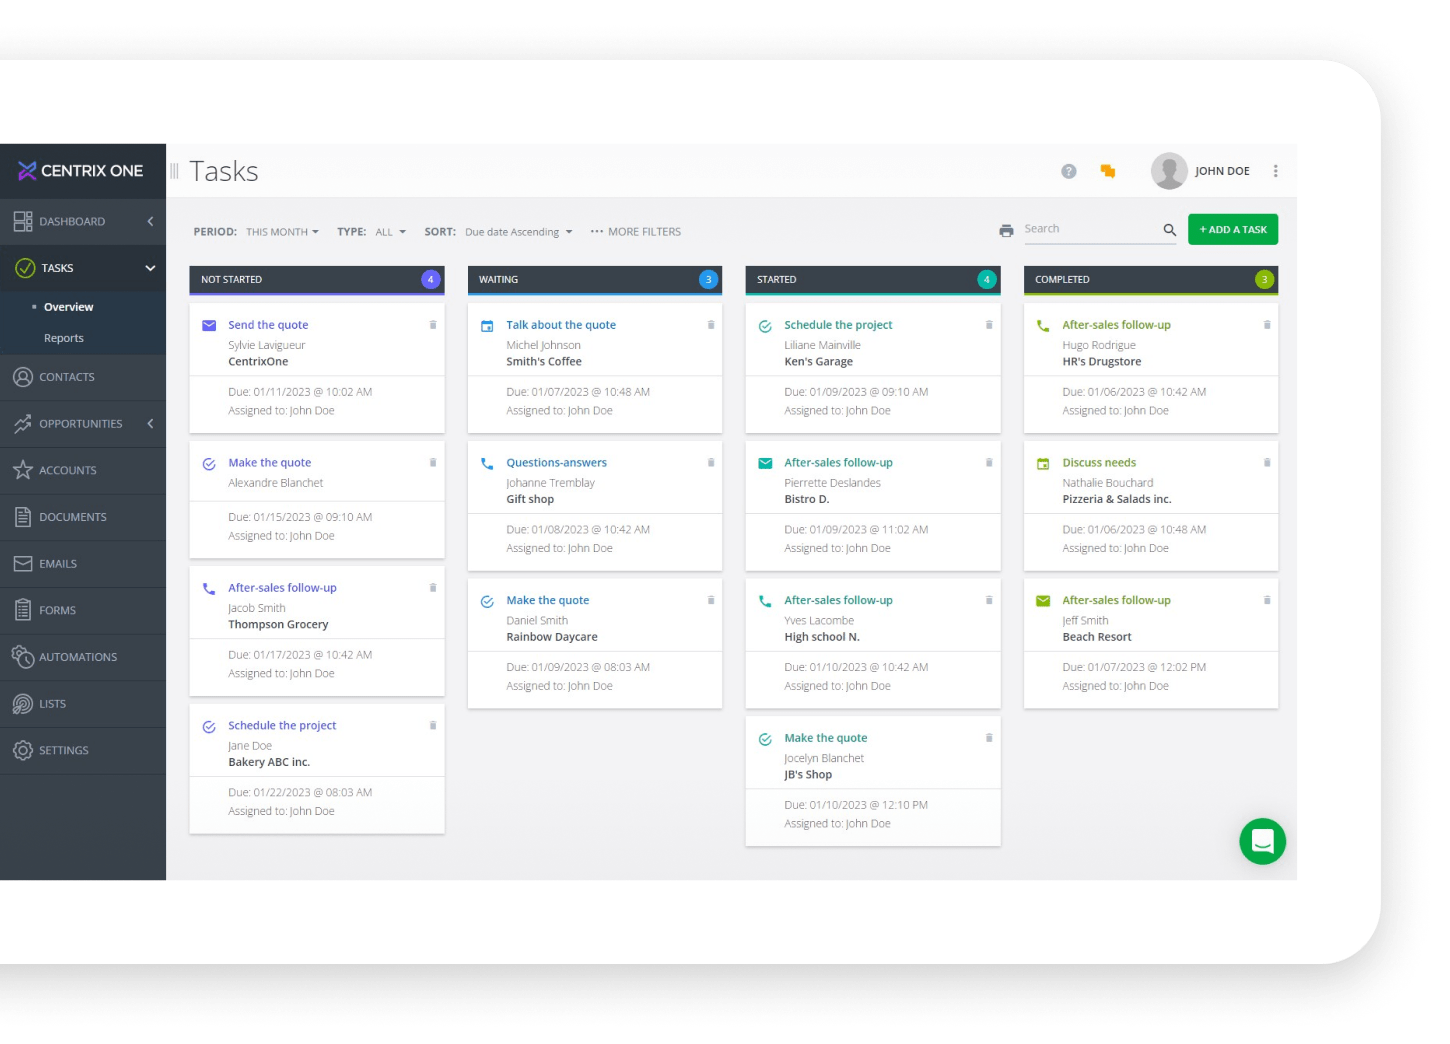
Task: Switch to the Reports view in sidebar
Action: tap(64, 338)
